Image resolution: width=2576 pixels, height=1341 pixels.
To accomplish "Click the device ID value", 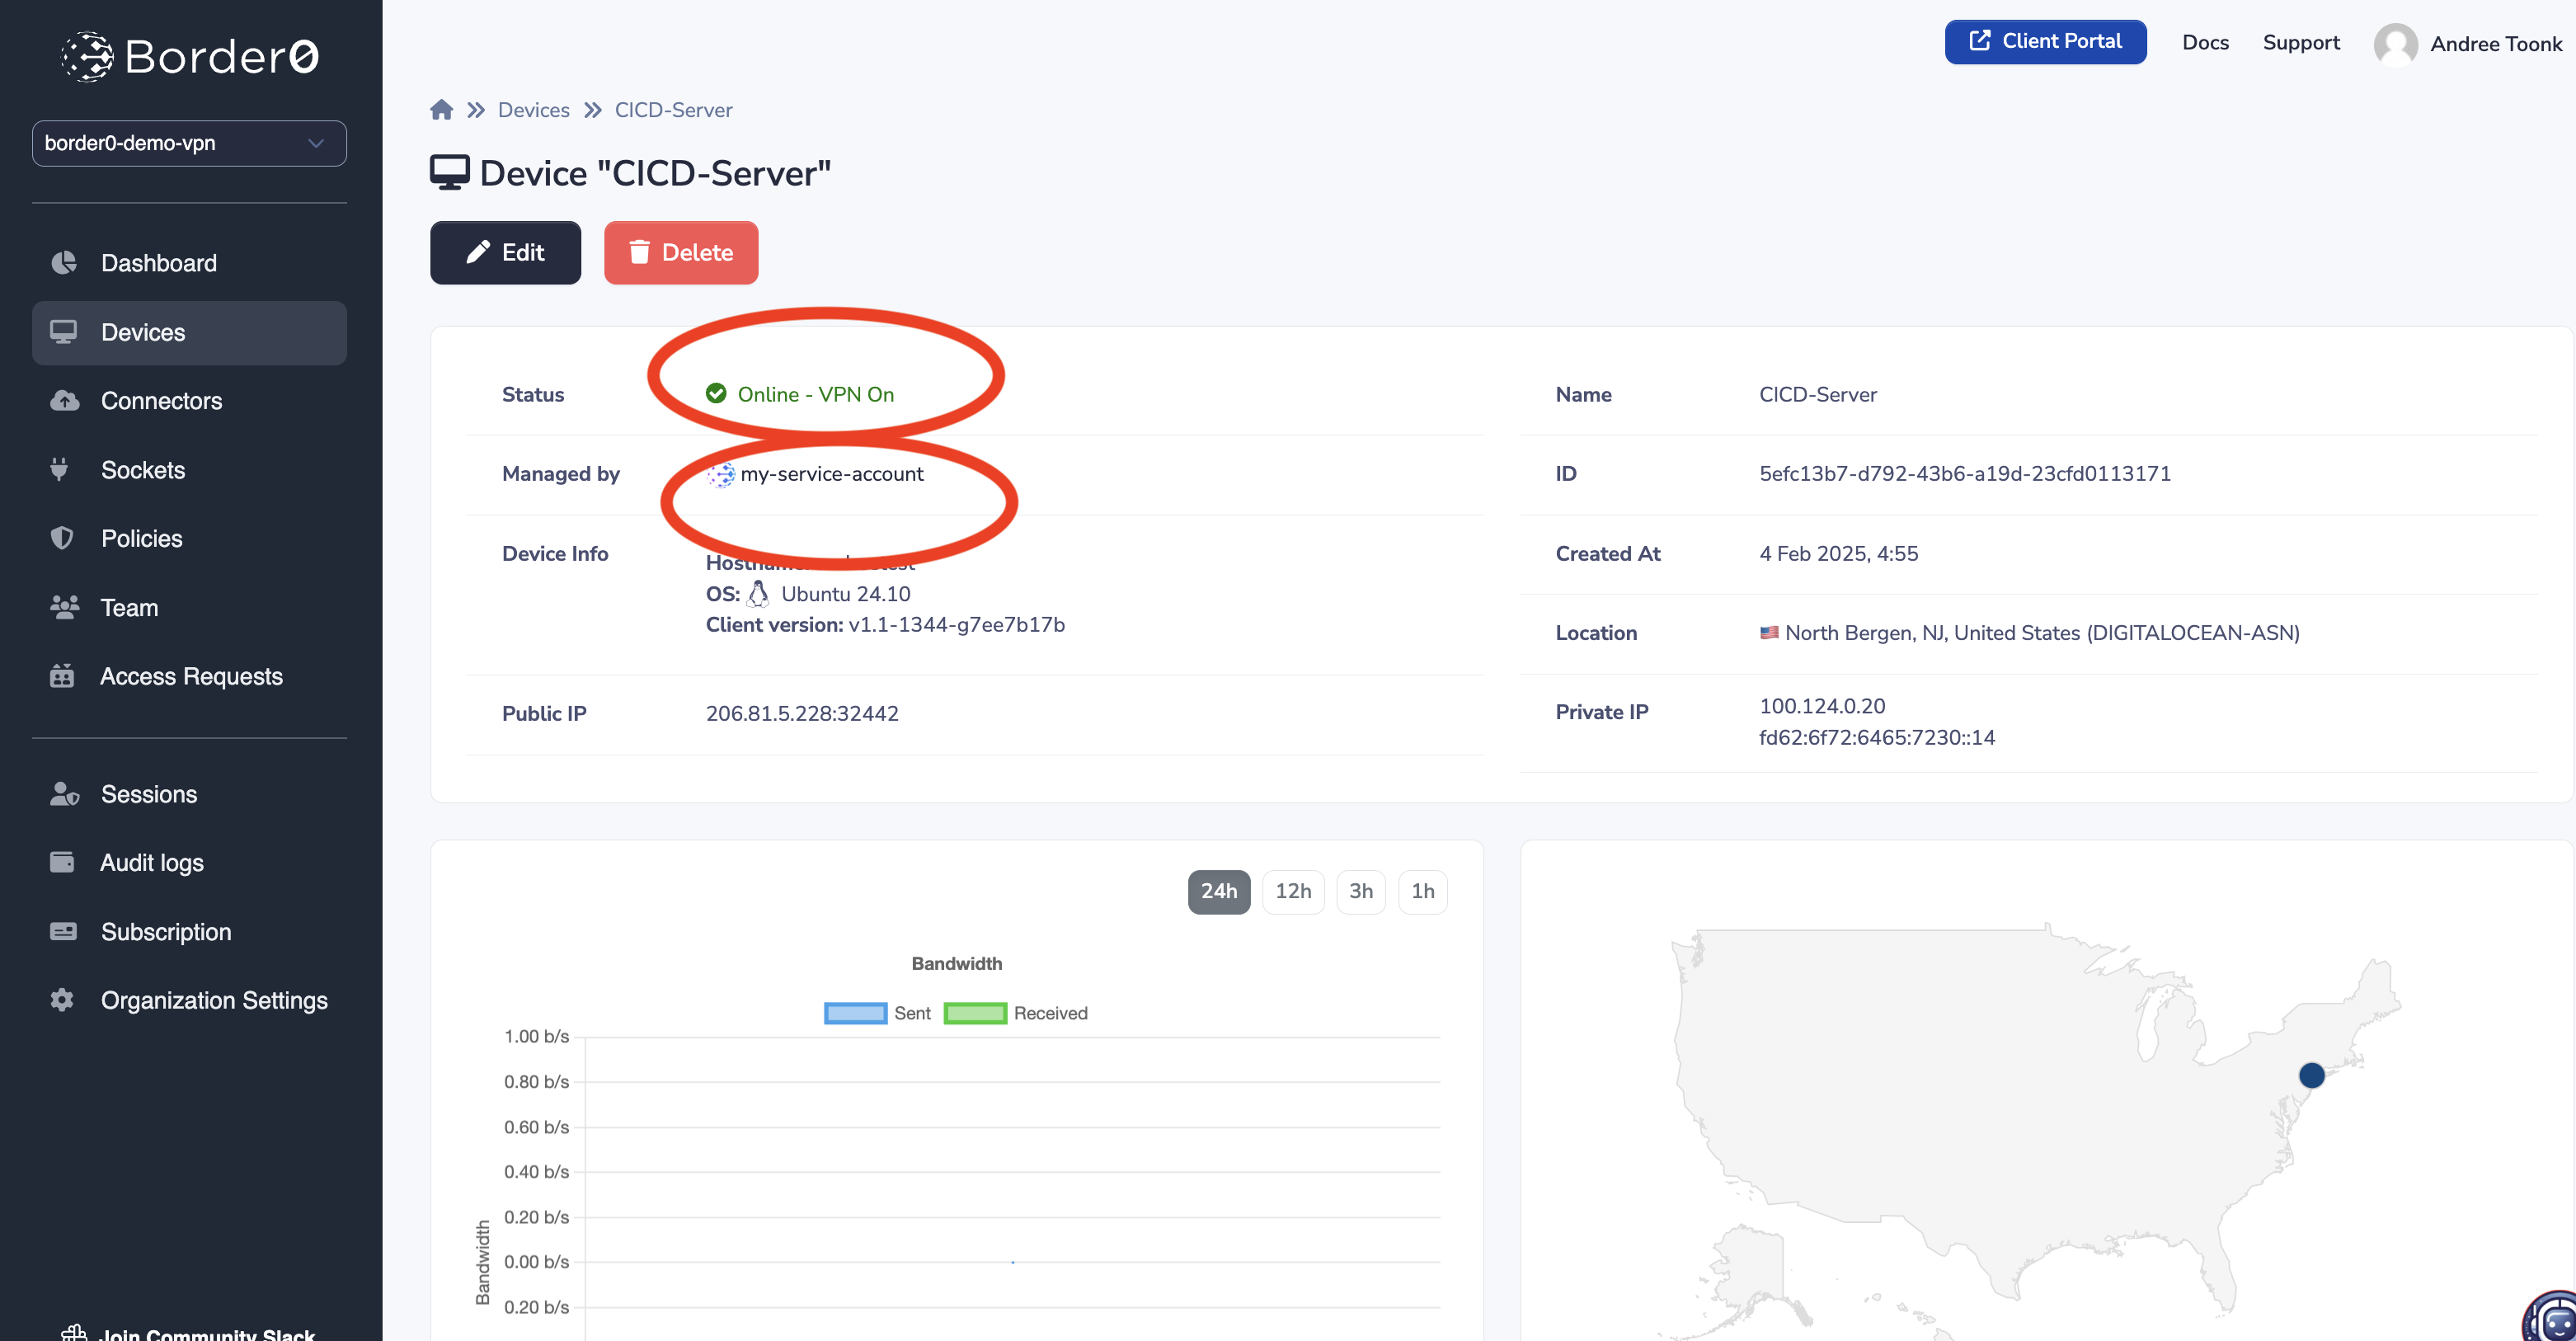I will 1964,474.
